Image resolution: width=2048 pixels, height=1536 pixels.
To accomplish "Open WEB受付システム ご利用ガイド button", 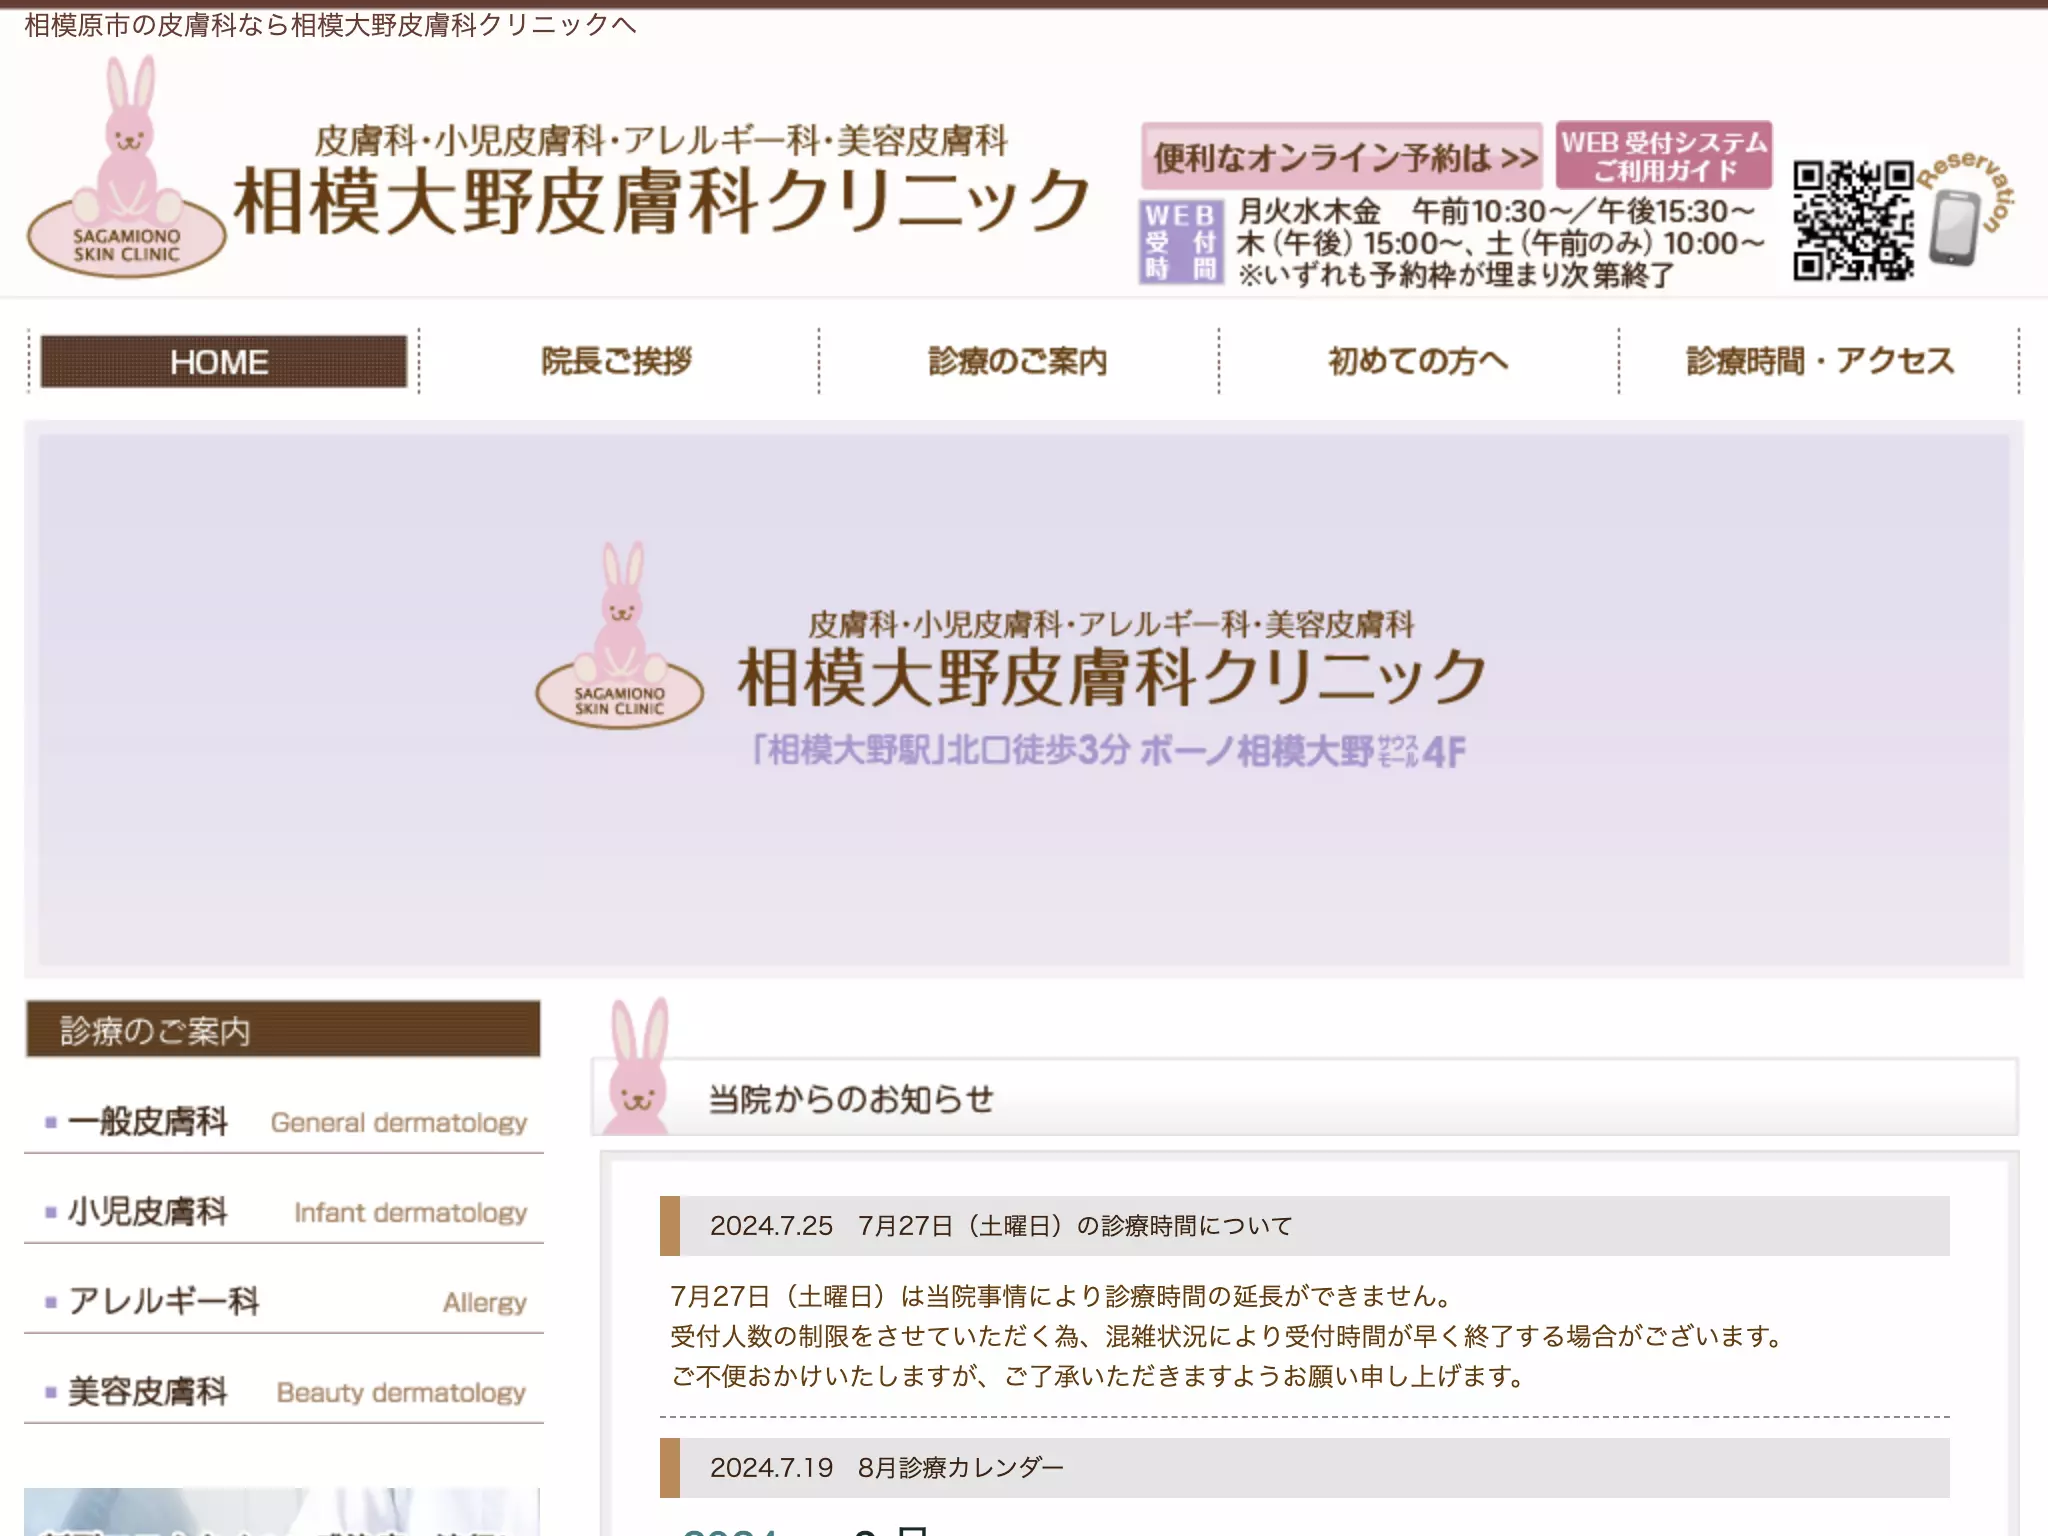I will (1664, 155).
